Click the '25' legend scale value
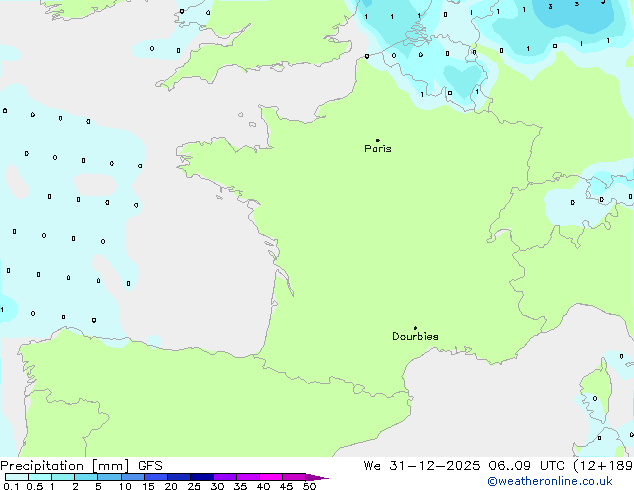 tap(194, 486)
